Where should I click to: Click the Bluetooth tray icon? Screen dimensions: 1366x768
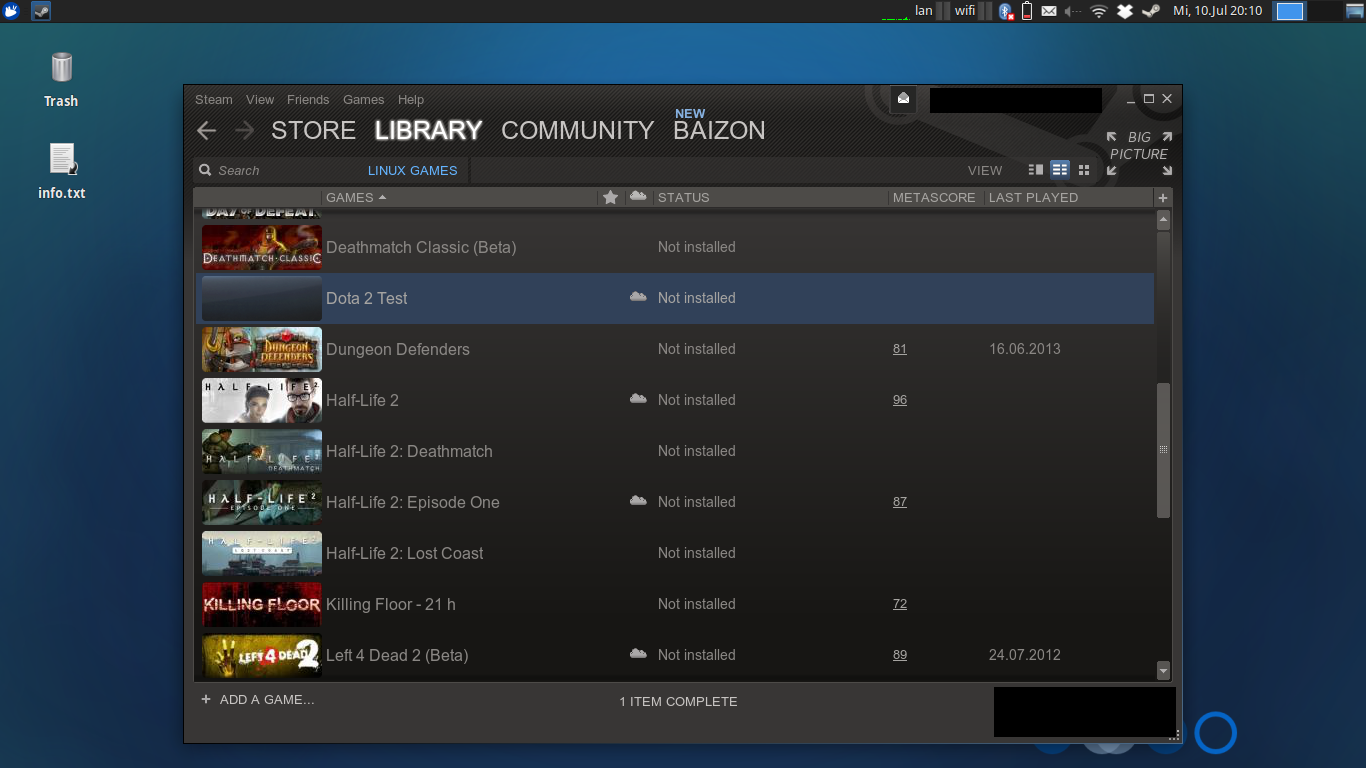[x=1005, y=11]
